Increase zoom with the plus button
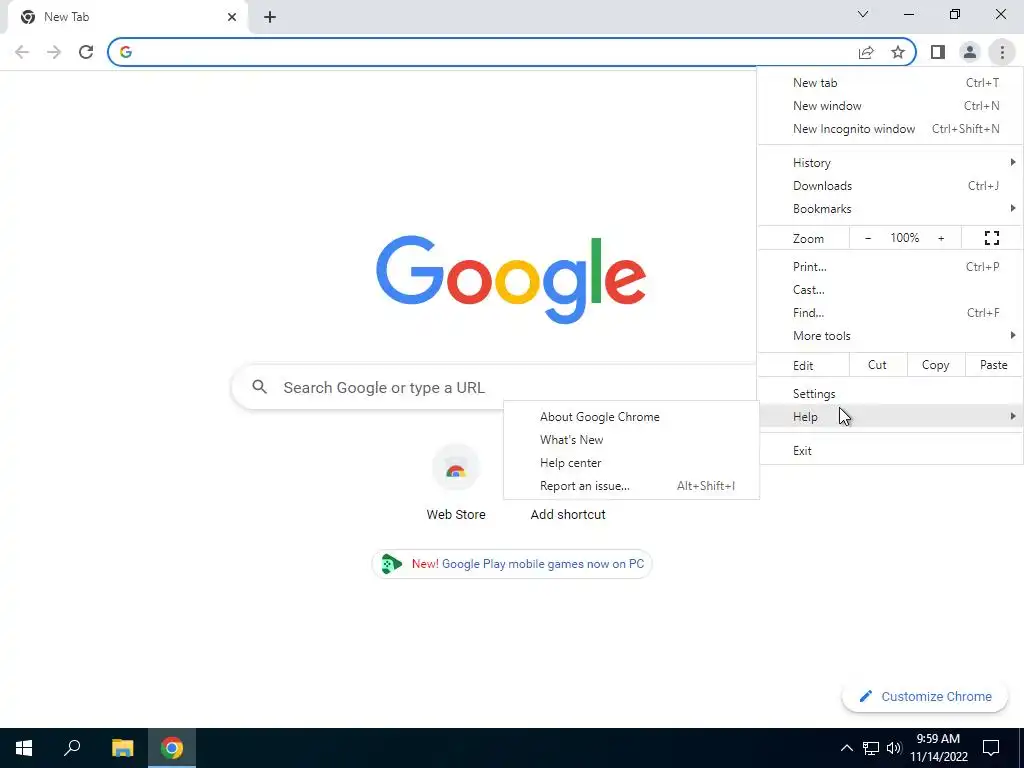The image size is (1024, 768). [941, 238]
